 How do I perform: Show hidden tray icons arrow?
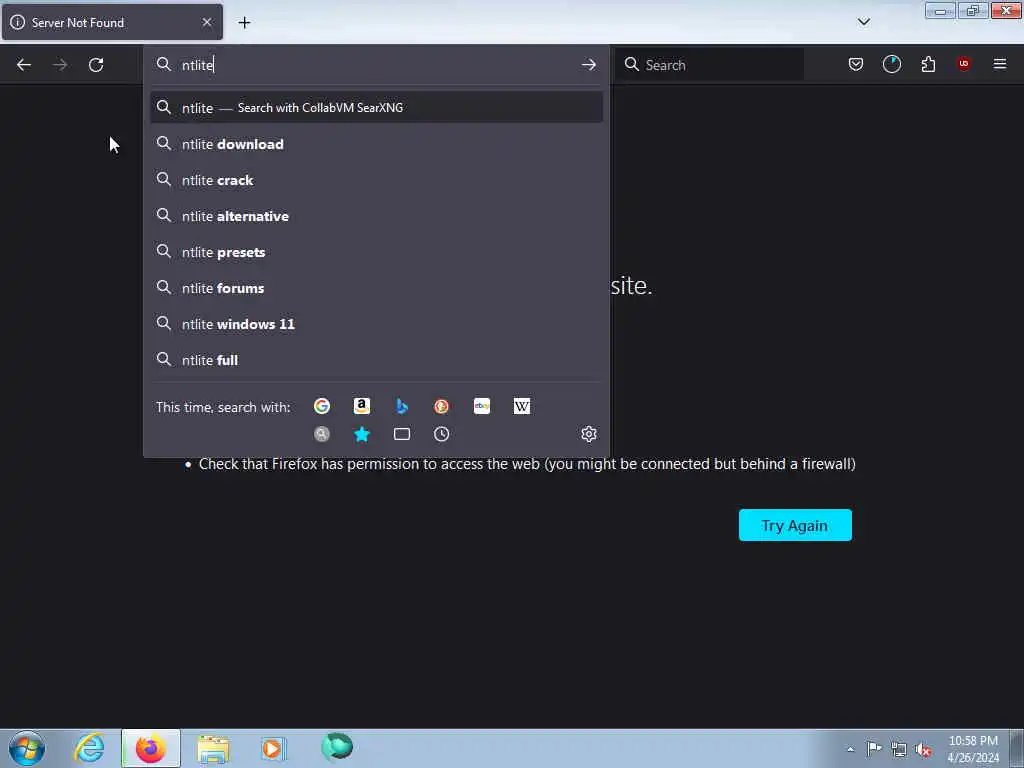pyautogui.click(x=850, y=749)
